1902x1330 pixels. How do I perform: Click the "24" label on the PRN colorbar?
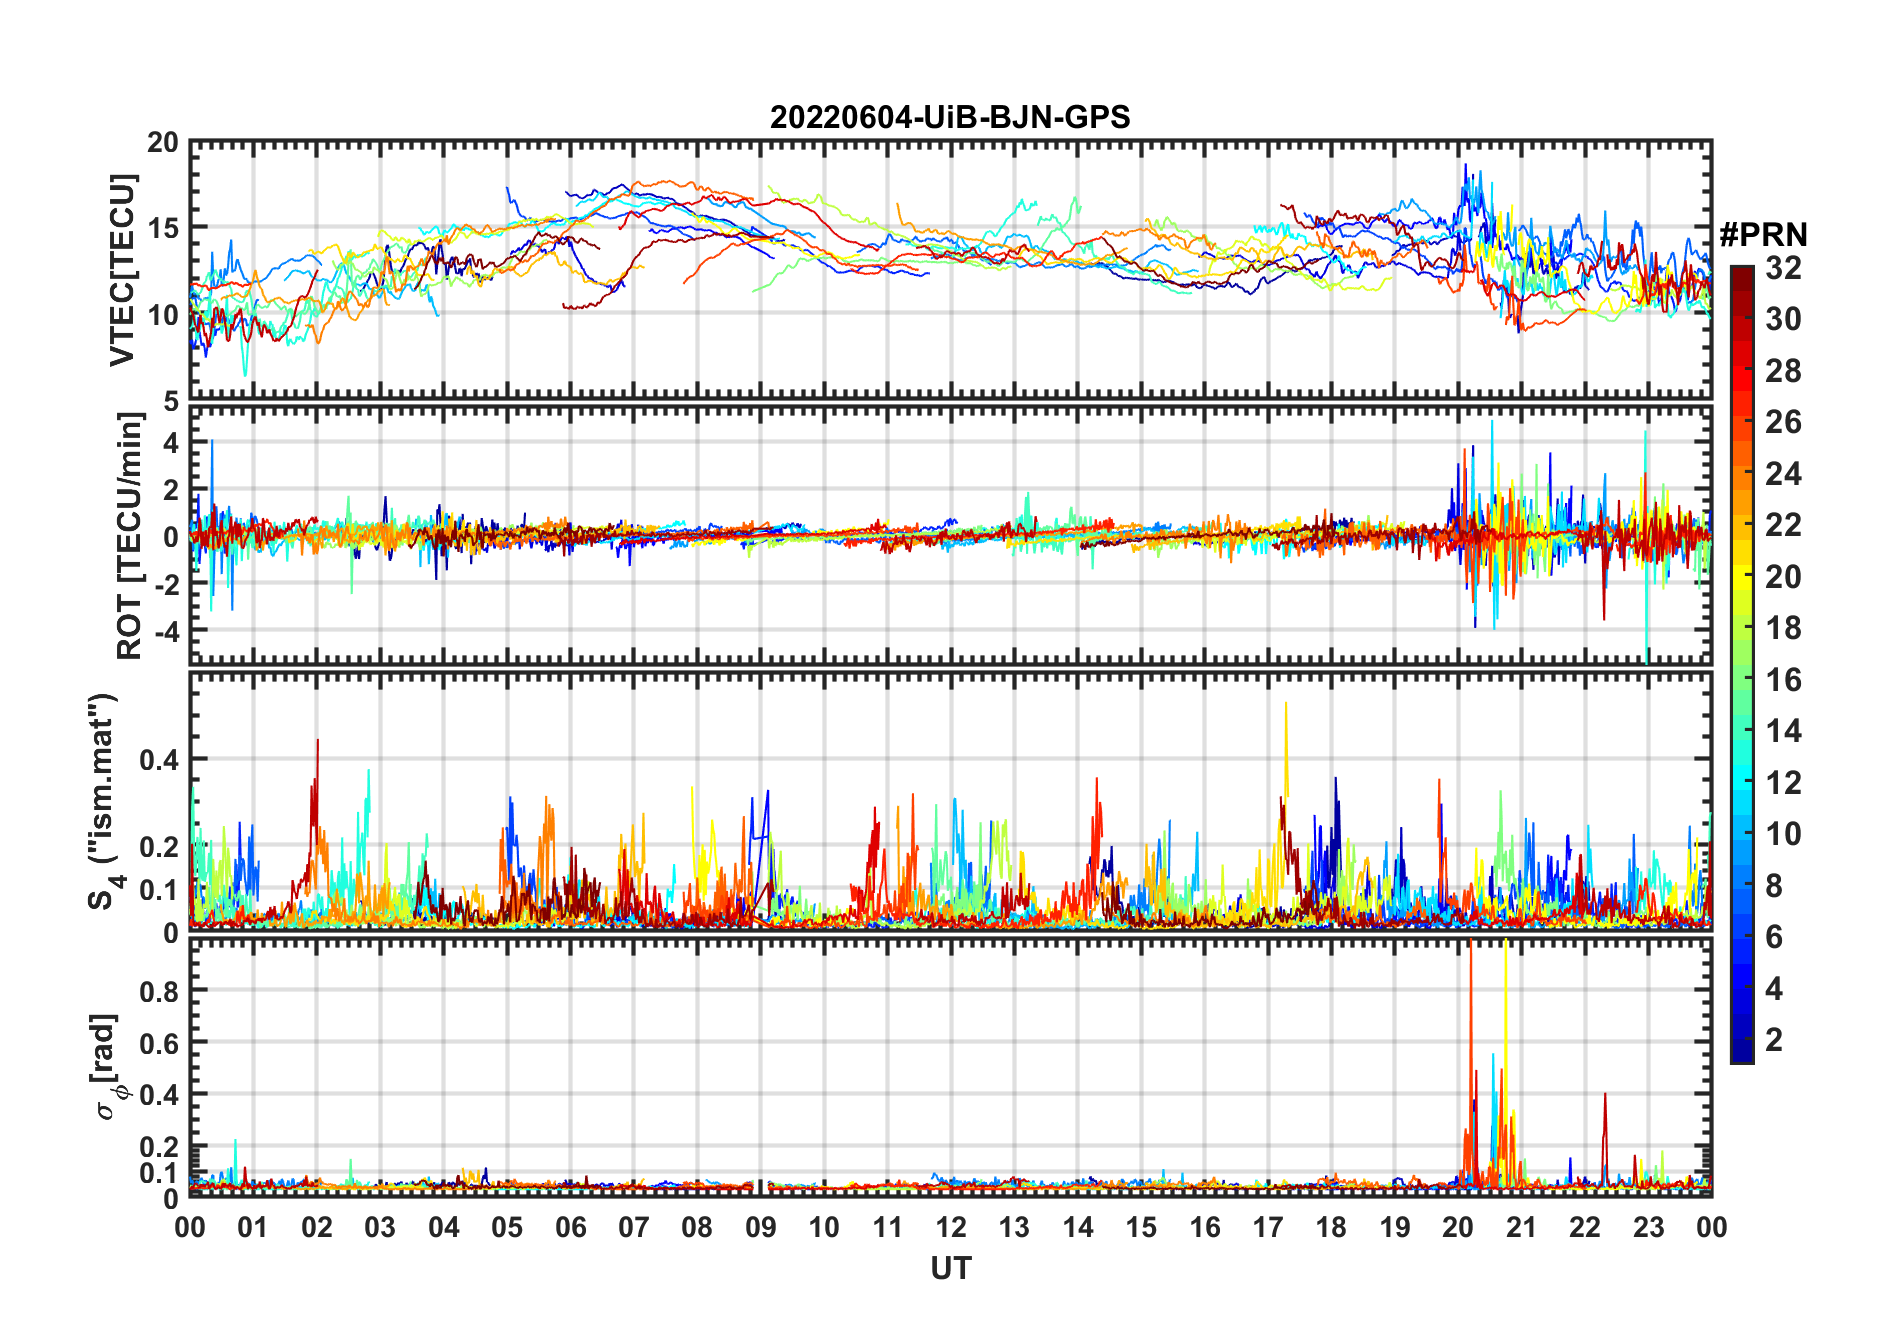(1783, 474)
